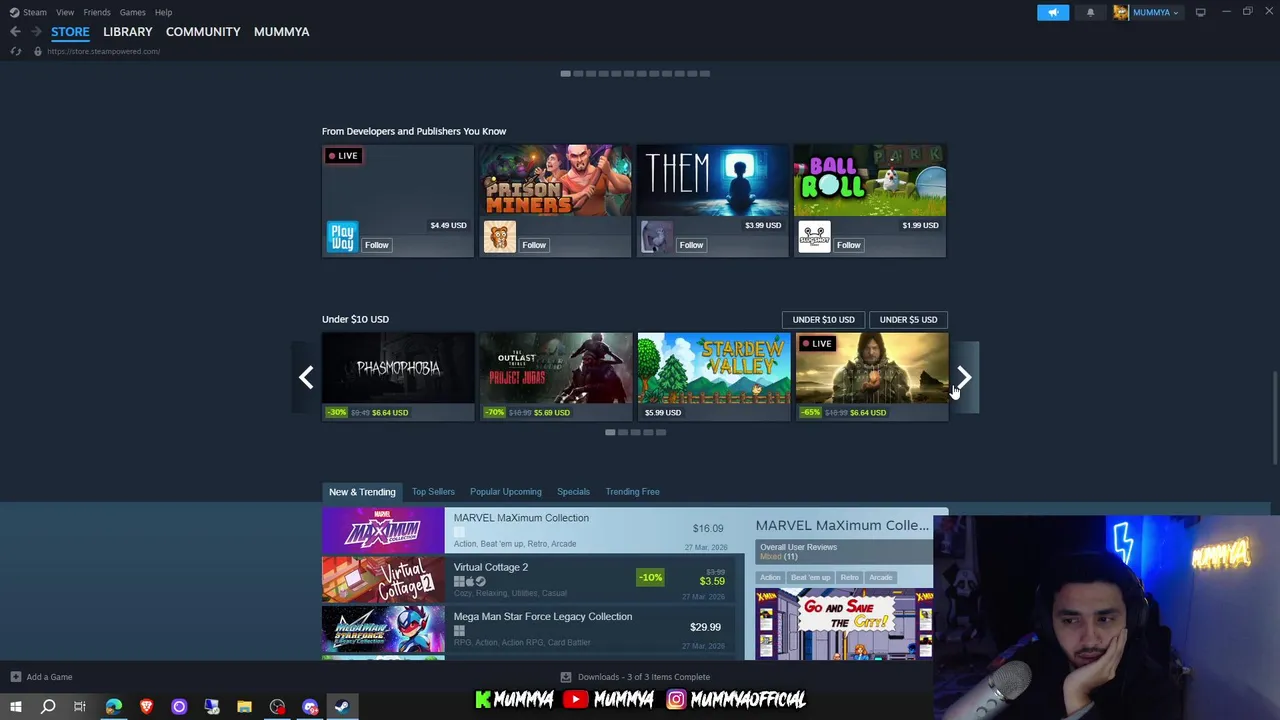
Task: Open Brave browser from the taskbar
Action: pyautogui.click(x=146, y=707)
